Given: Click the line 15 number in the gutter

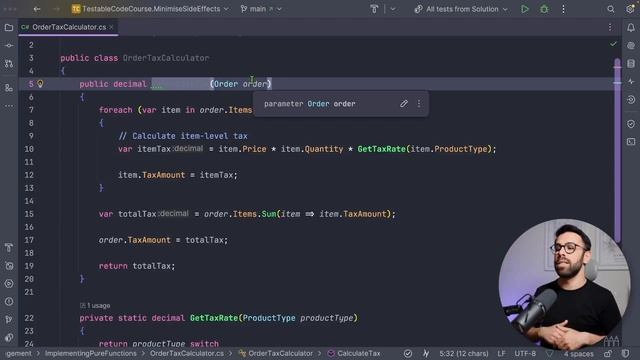Looking at the screenshot, I should tap(29, 214).
